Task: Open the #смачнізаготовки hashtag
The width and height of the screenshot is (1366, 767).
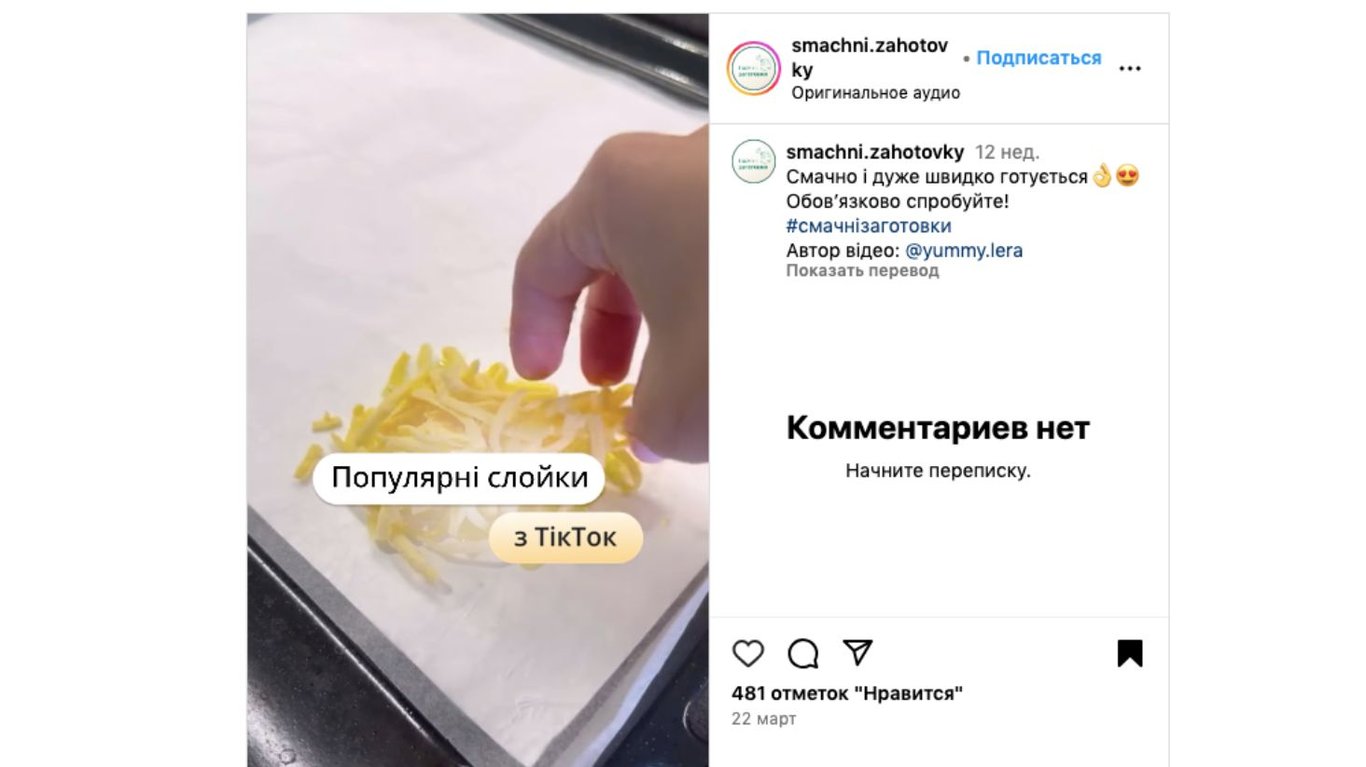Action: point(869,226)
